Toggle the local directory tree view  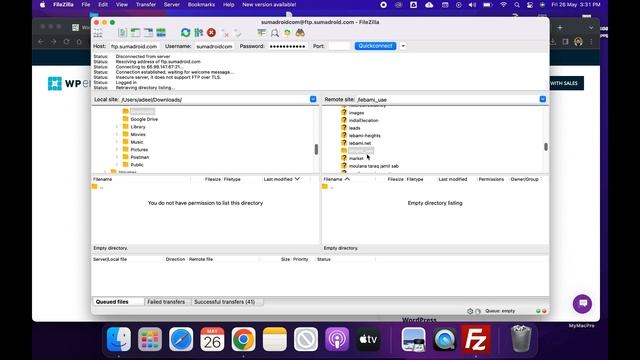(135, 33)
